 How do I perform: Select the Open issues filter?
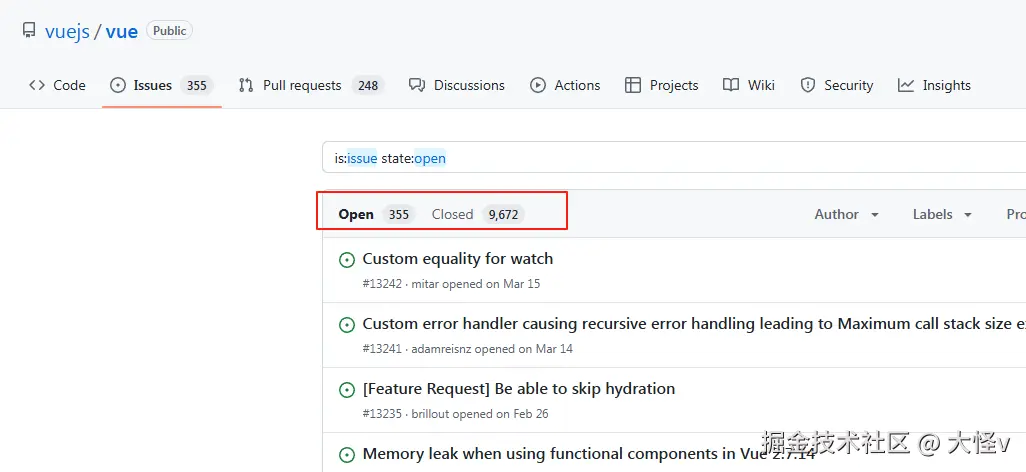click(x=356, y=214)
